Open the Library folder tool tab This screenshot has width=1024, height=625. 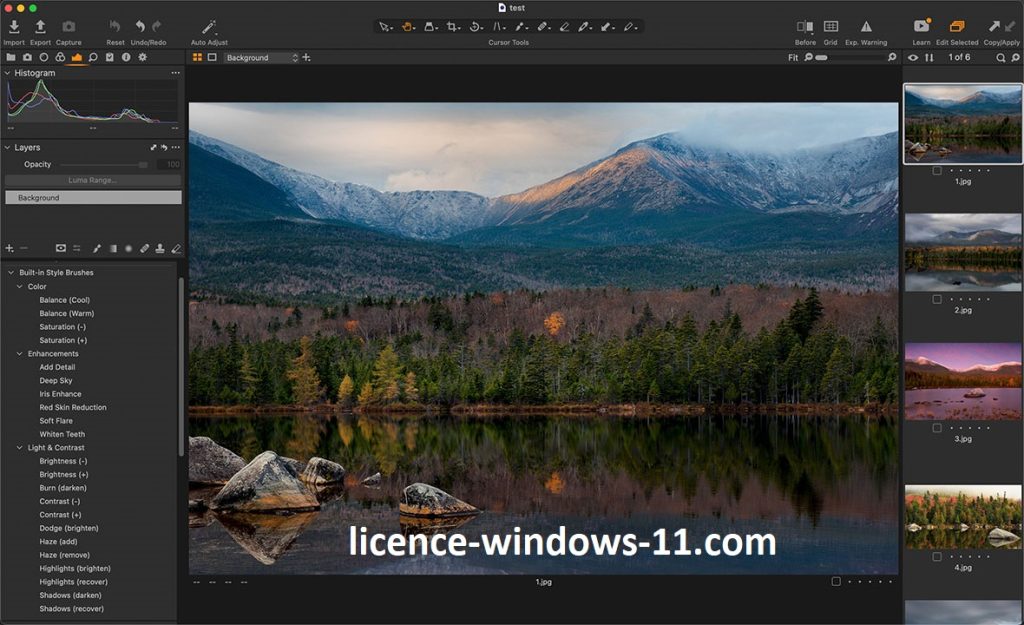pos(11,58)
